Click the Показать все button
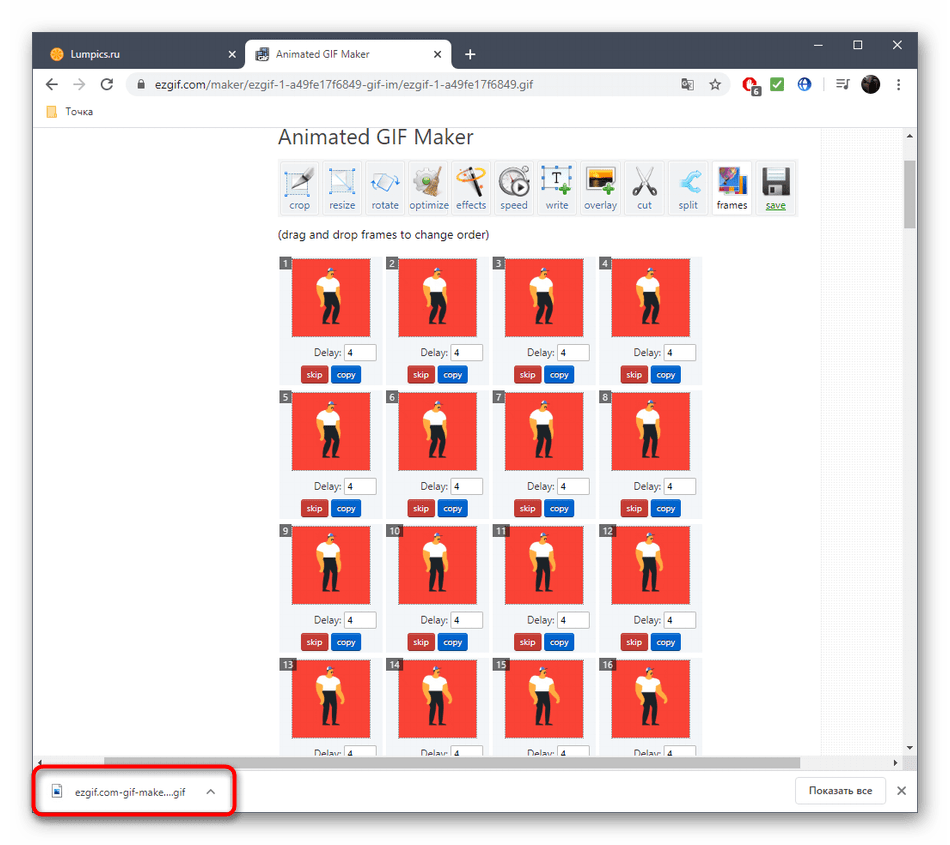This screenshot has height=845, width=950. [x=840, y=790]
